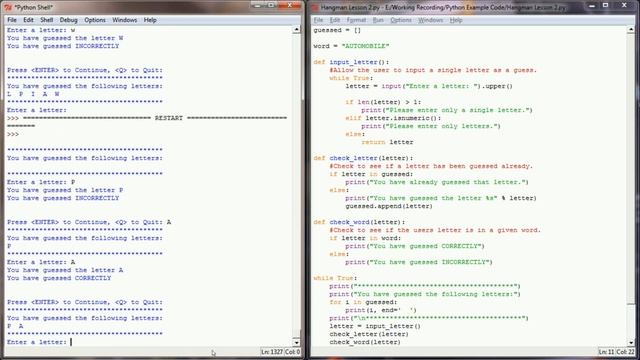Viewport: 640px width, 360px height.
Task: Click the 'Enter a letter: P' shell line
Action: [41, 182]
